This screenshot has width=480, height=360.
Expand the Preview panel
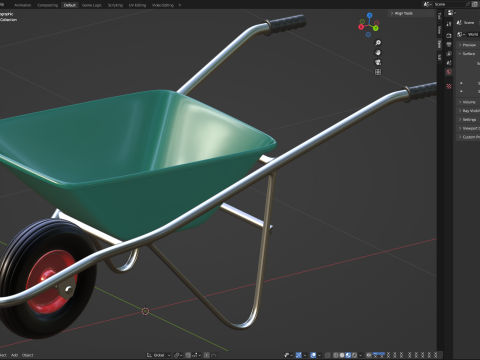pos(468,45)
